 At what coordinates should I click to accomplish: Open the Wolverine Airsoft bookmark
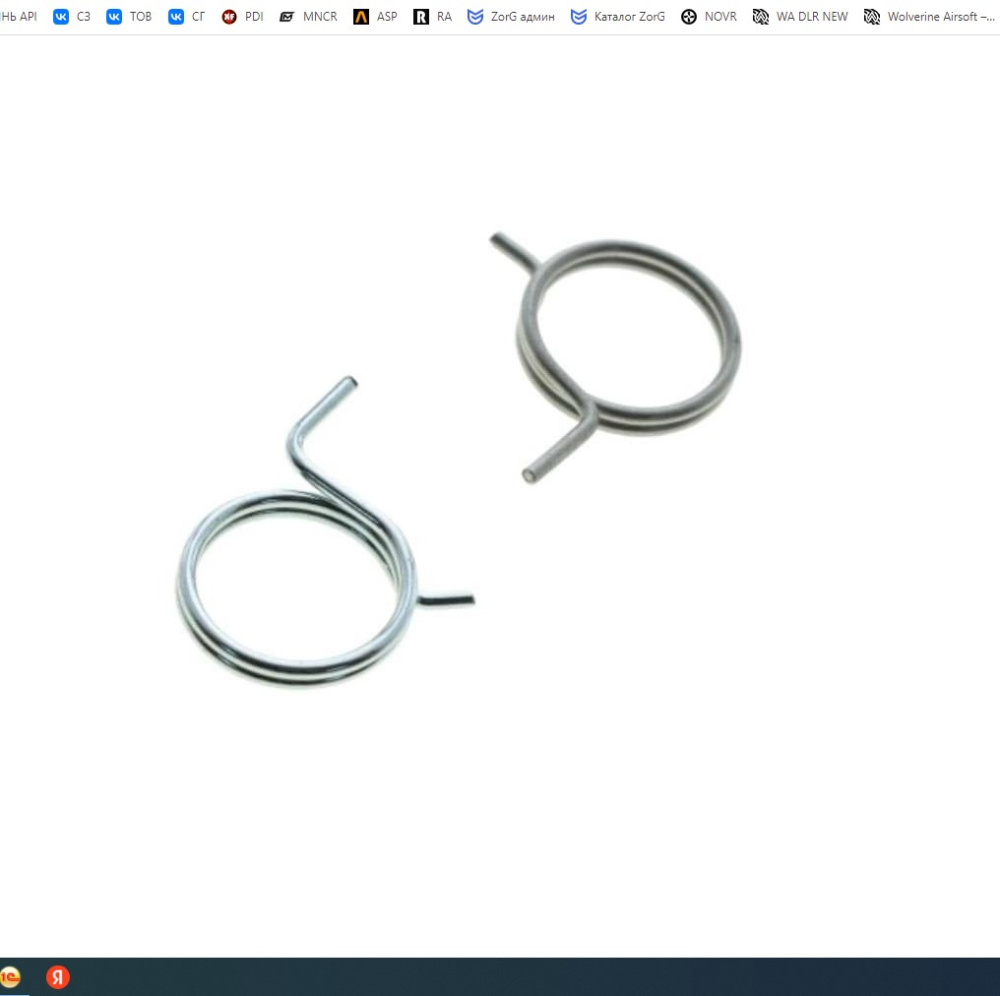(929, 17)
